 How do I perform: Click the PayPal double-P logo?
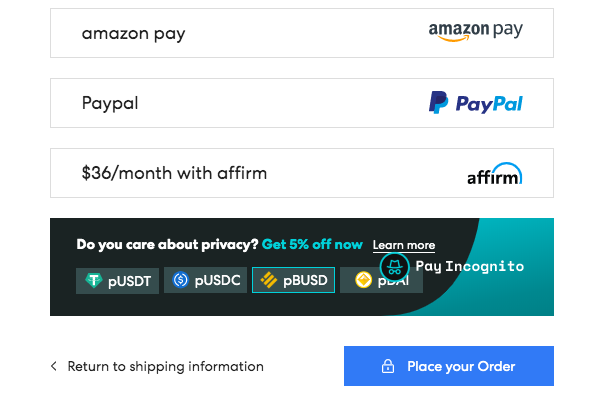point(438,103)
